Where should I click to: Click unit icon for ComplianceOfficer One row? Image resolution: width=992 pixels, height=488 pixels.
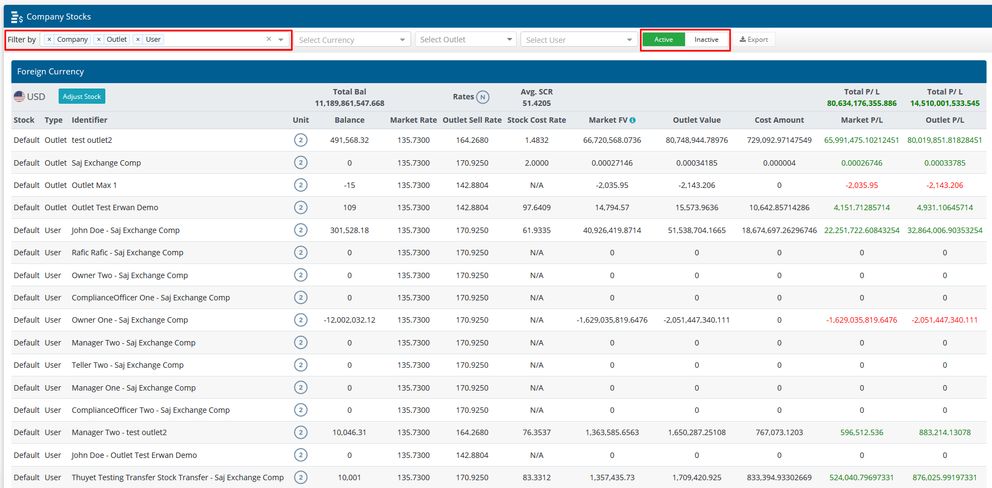(301, 297)
